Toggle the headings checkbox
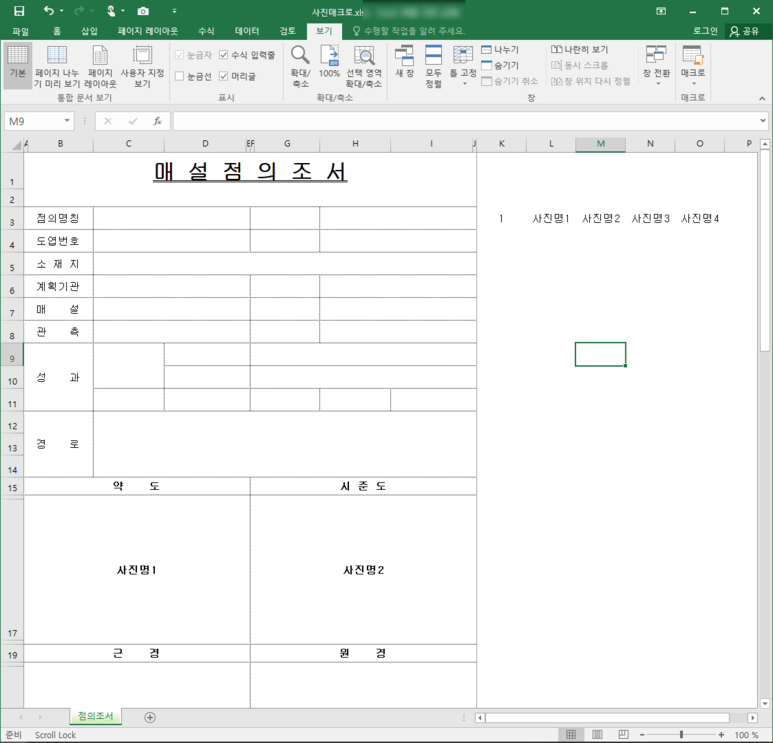The height and width of the screenshot is (743, 773). click(224, 76)
